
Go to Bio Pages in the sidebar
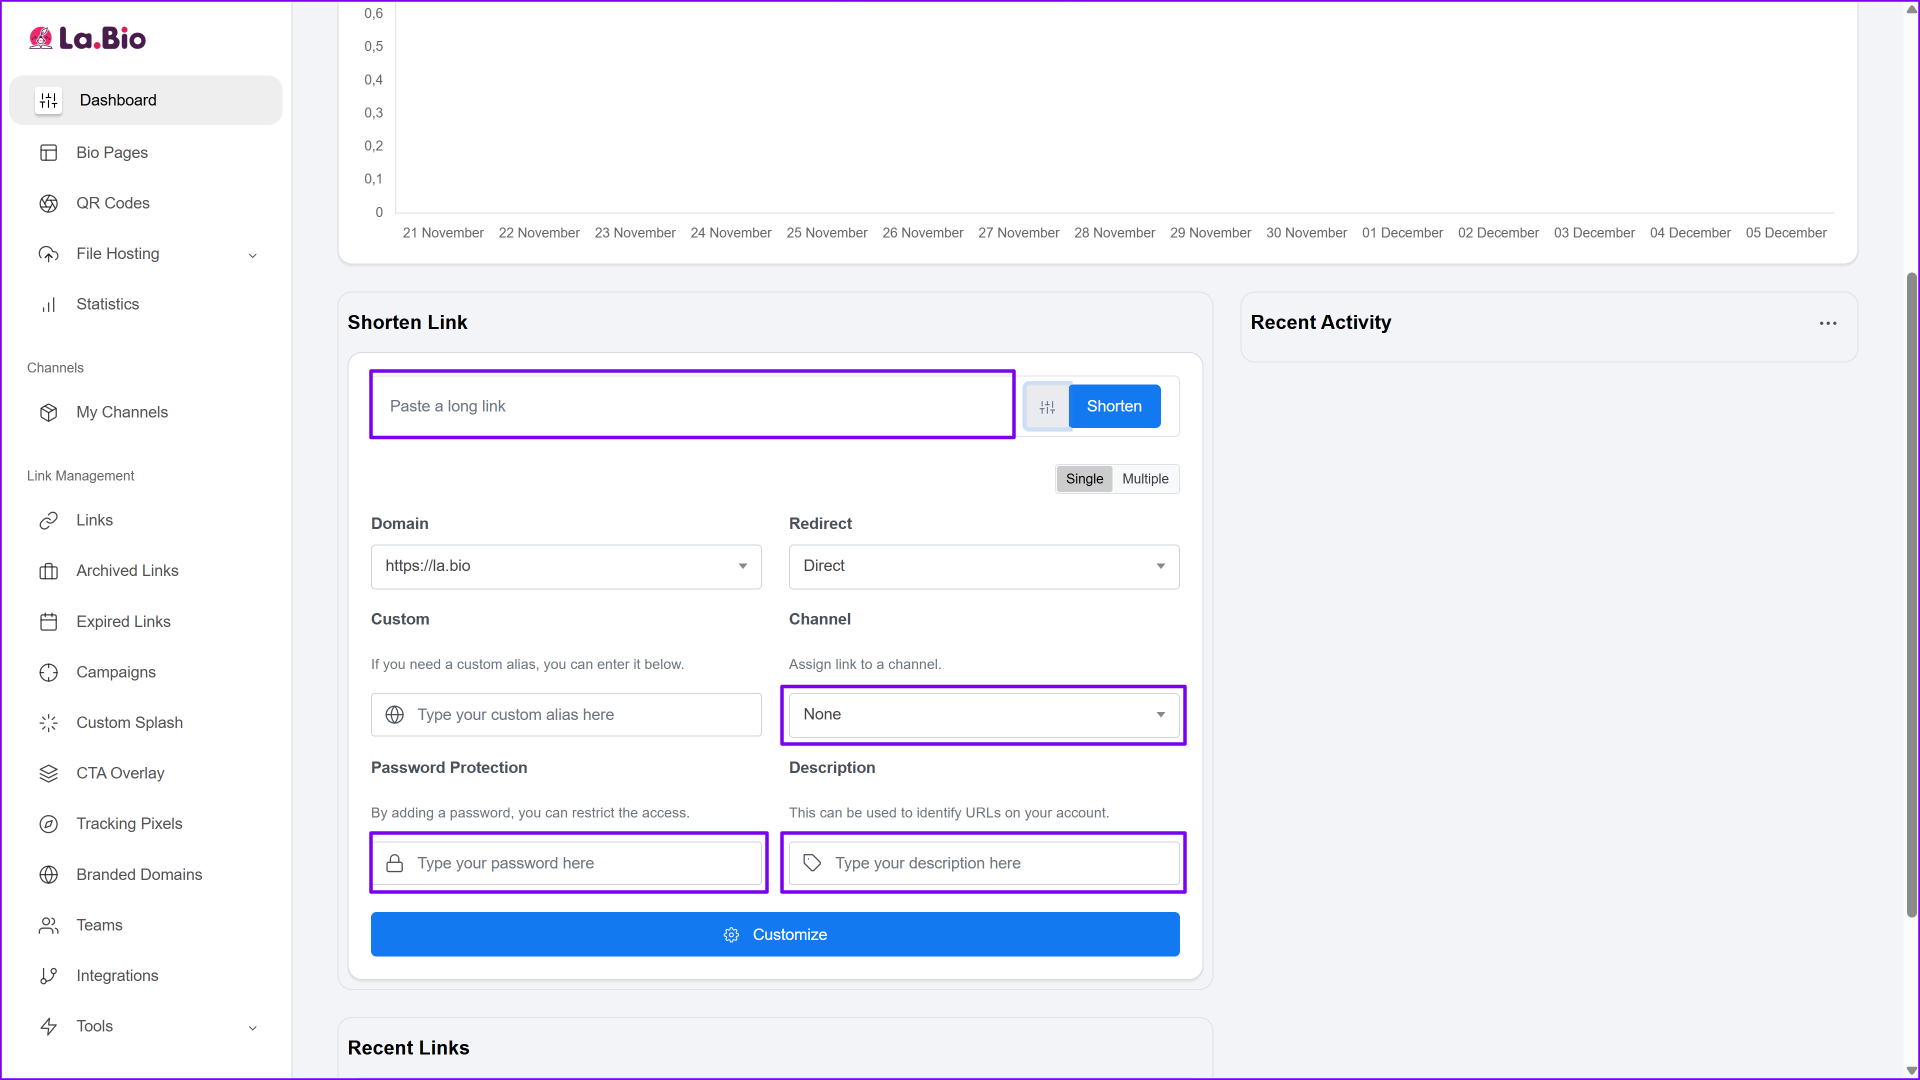point(112,153)
